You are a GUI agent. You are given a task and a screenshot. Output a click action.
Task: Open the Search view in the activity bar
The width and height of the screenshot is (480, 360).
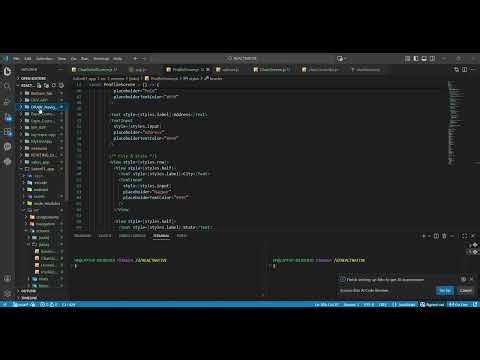click(x=7, y=86)
